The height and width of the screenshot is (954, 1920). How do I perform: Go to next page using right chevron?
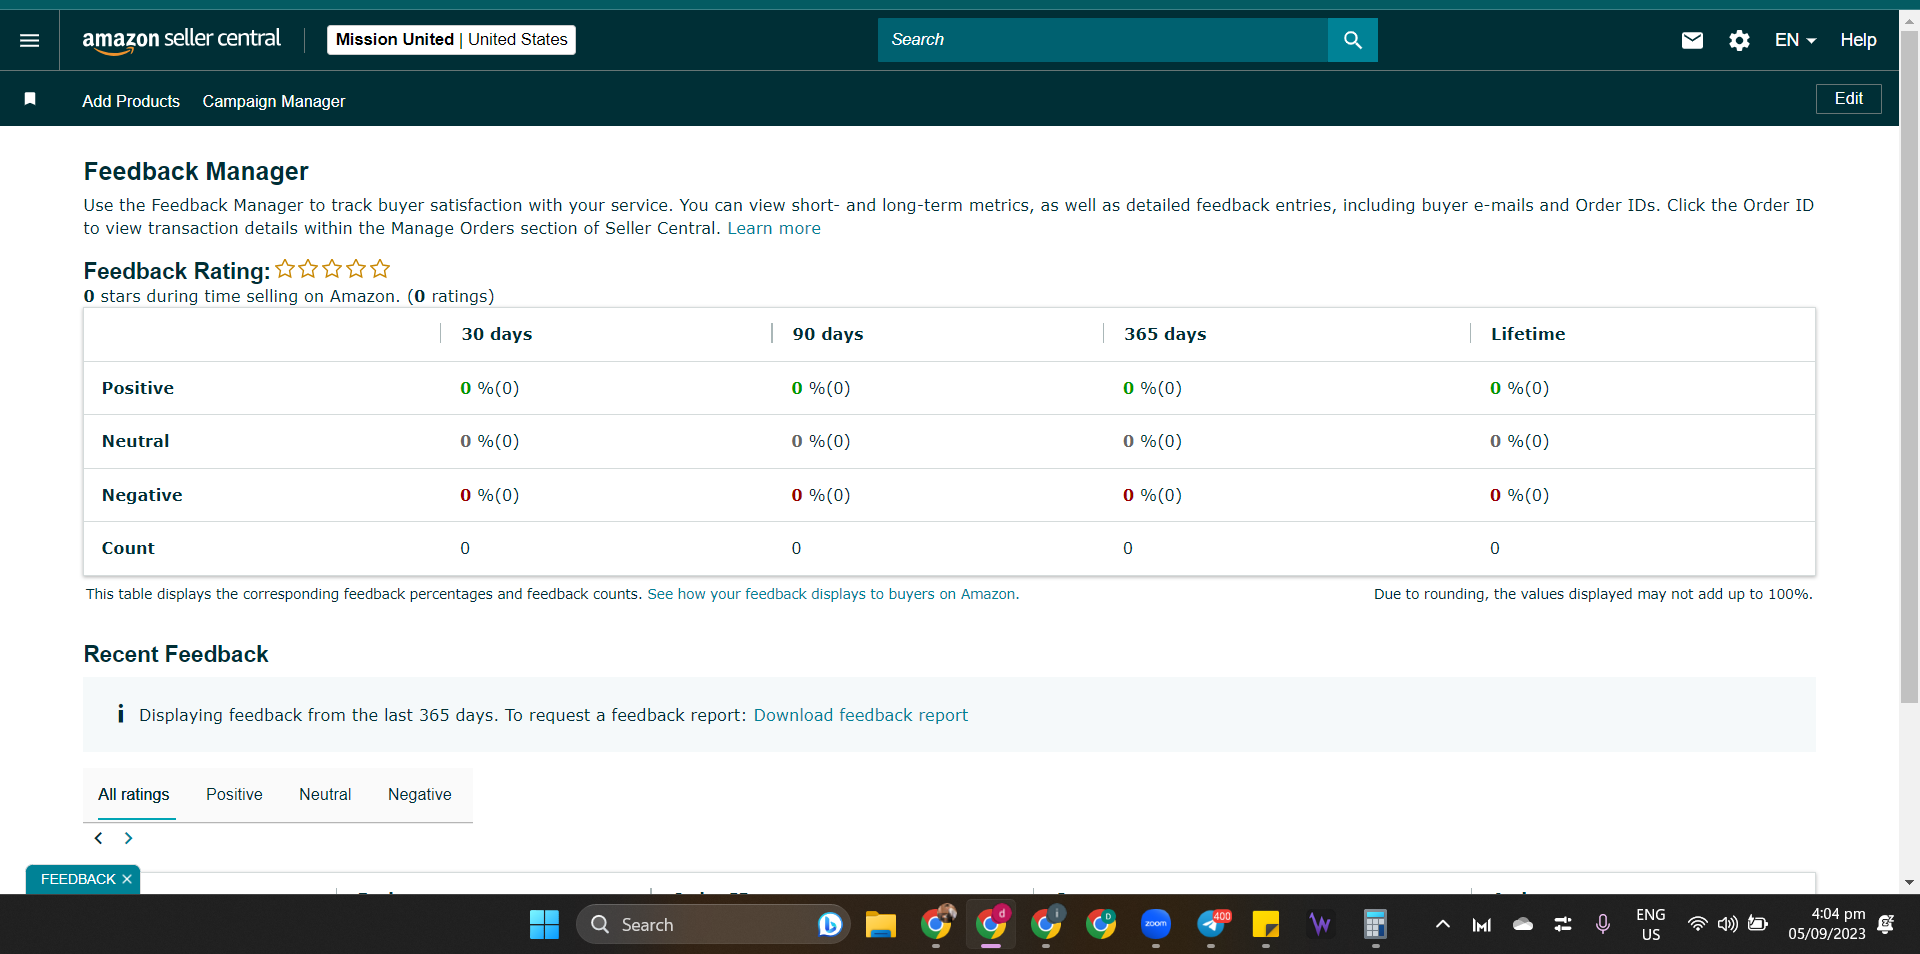128,838
